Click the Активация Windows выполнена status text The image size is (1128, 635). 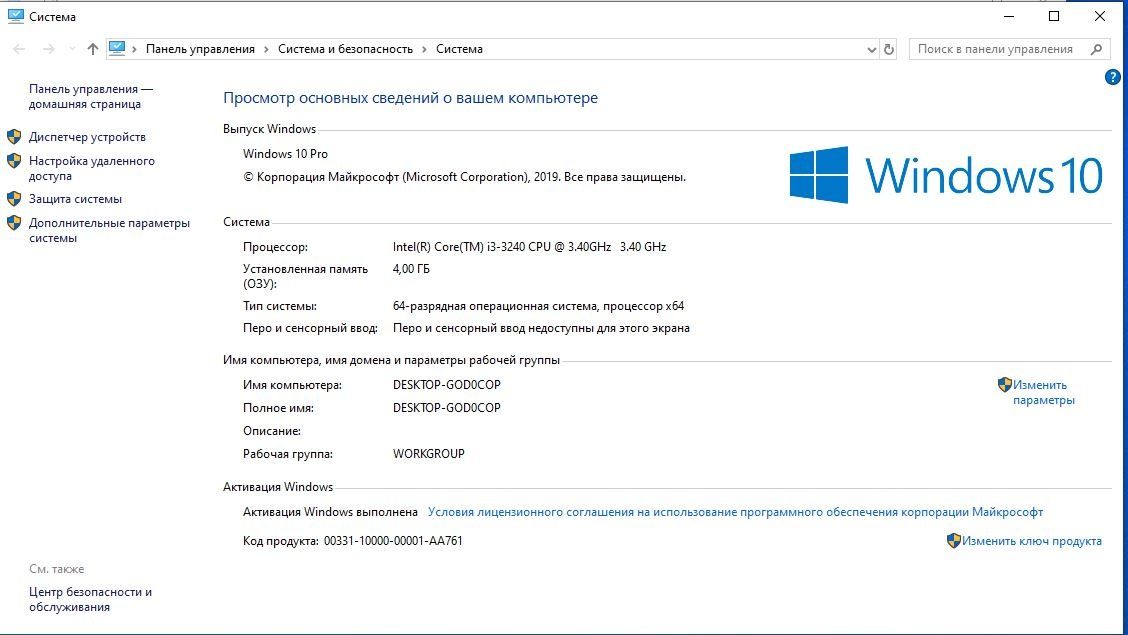[330, 512]
